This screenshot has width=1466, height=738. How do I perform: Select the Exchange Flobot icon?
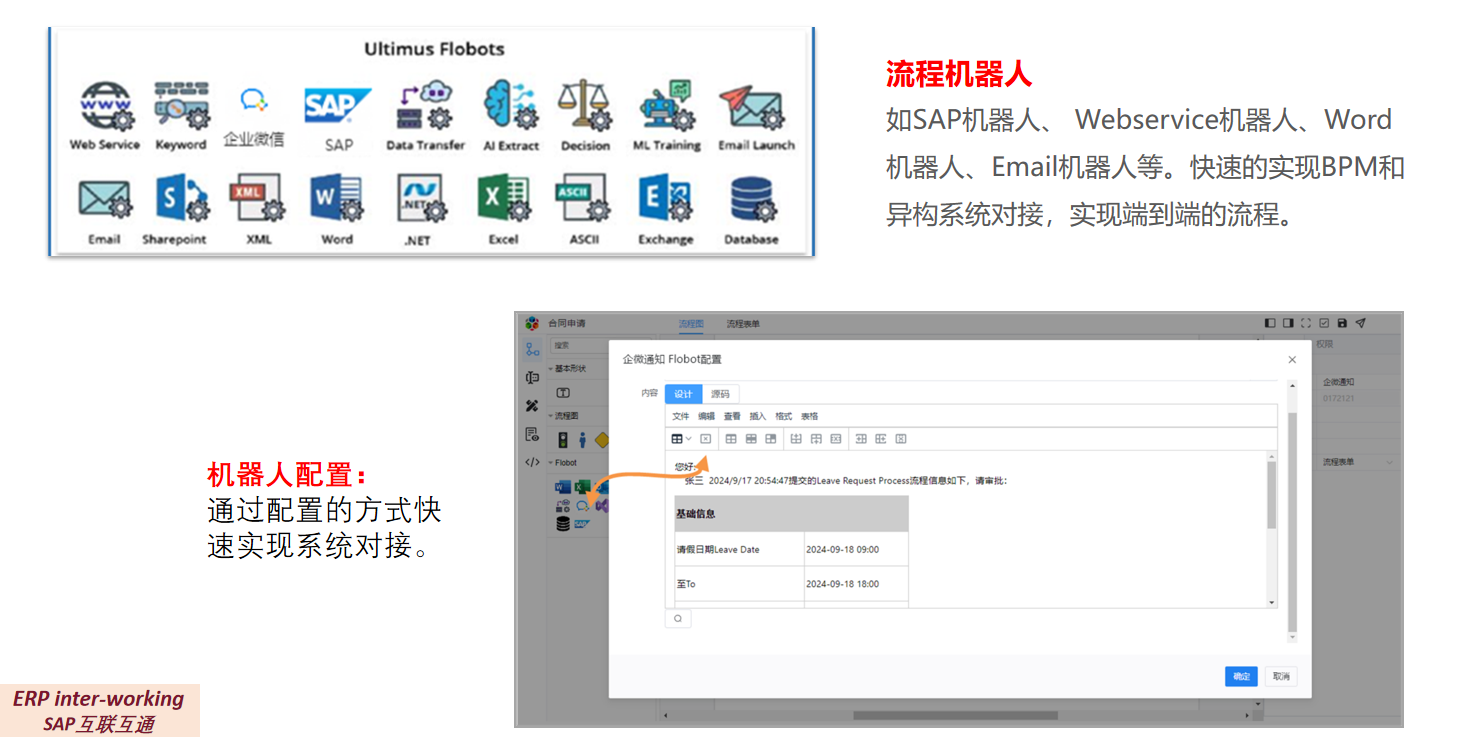click(x=666, y=198)
